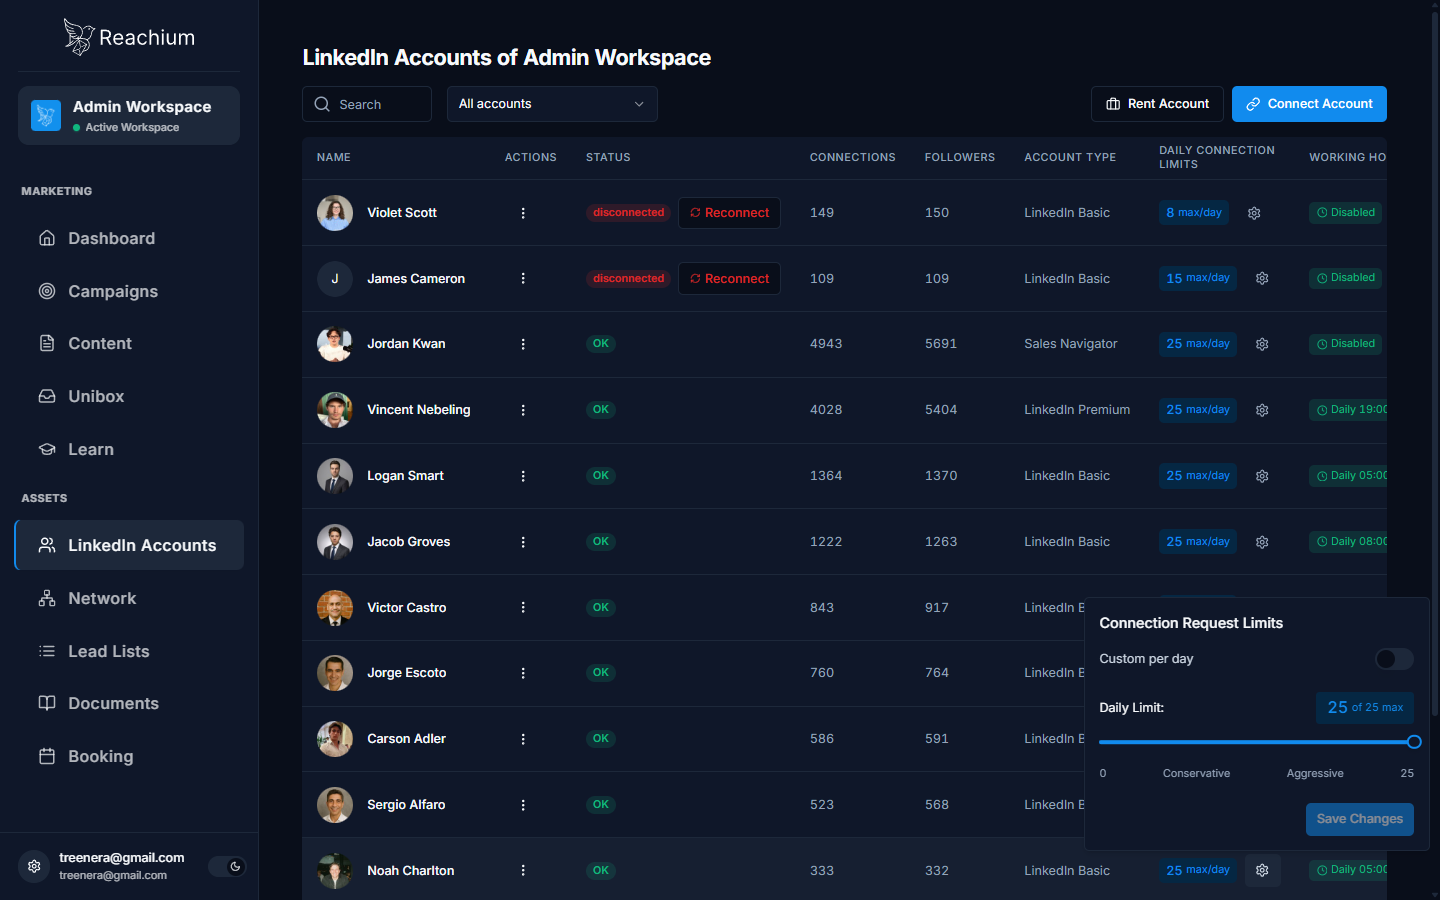Open Documents section

129,703
